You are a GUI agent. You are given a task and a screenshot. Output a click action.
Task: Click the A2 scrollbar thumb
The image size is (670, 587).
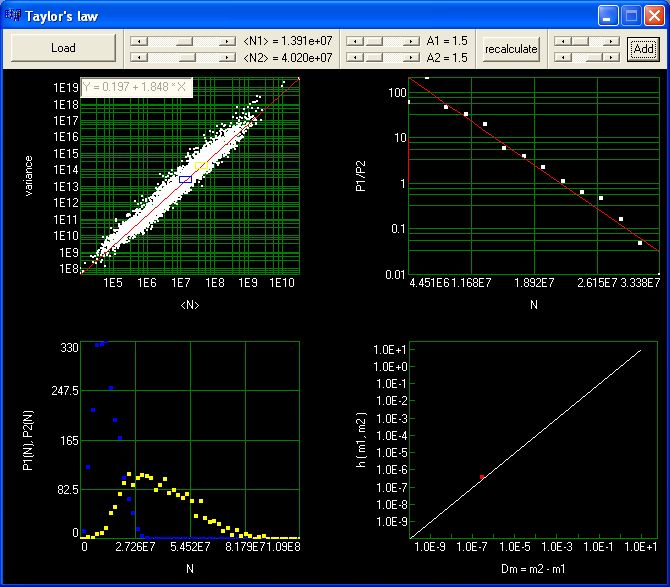pyautogui.click(x=374, y=57)
